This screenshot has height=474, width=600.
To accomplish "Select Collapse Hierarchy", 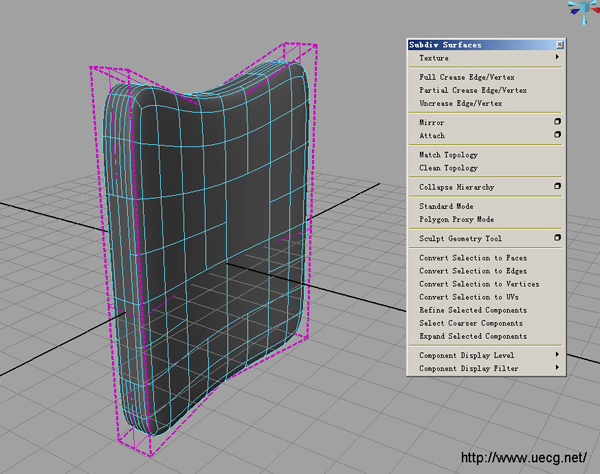I will pos(457,187).
